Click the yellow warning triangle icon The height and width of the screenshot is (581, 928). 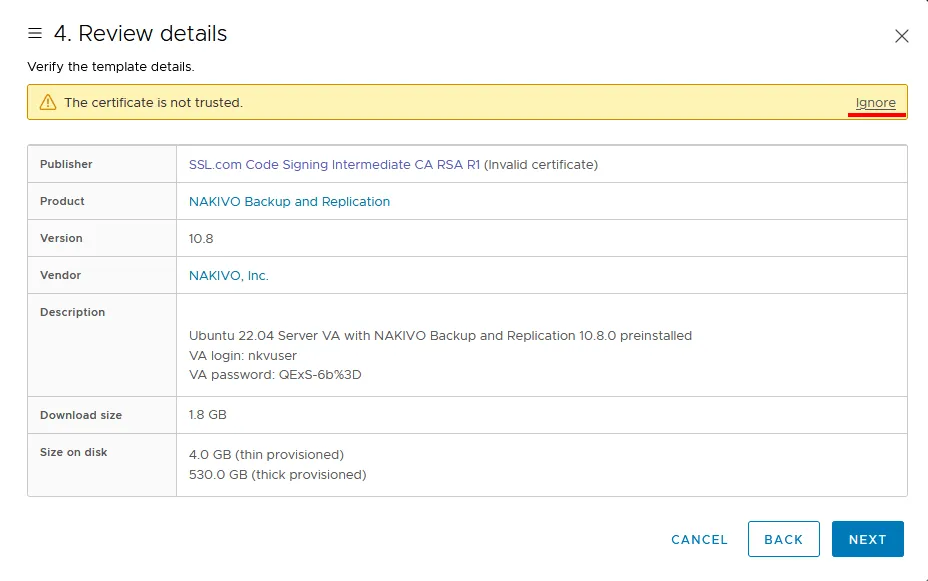pyautogui.click(x=48, y=102)
